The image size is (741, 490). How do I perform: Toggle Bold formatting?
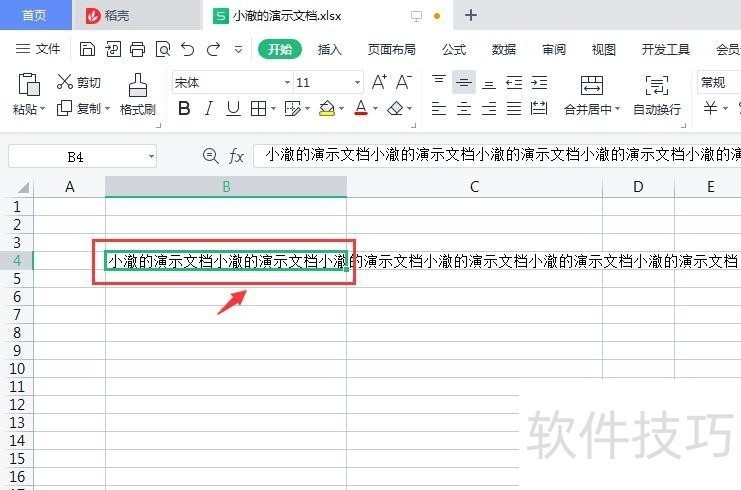[184, 109]
